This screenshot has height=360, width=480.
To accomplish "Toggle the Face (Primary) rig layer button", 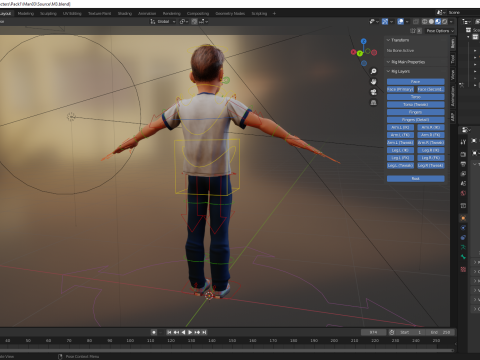I will tap(400, 89).
